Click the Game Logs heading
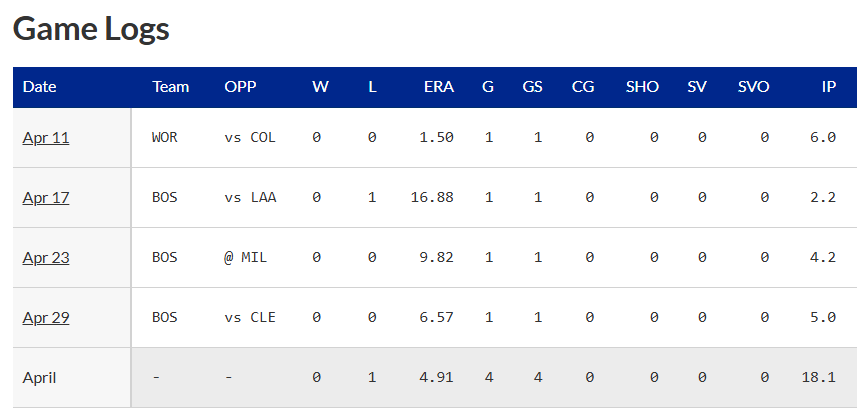The image size is (857, 408). coord(91,29)
